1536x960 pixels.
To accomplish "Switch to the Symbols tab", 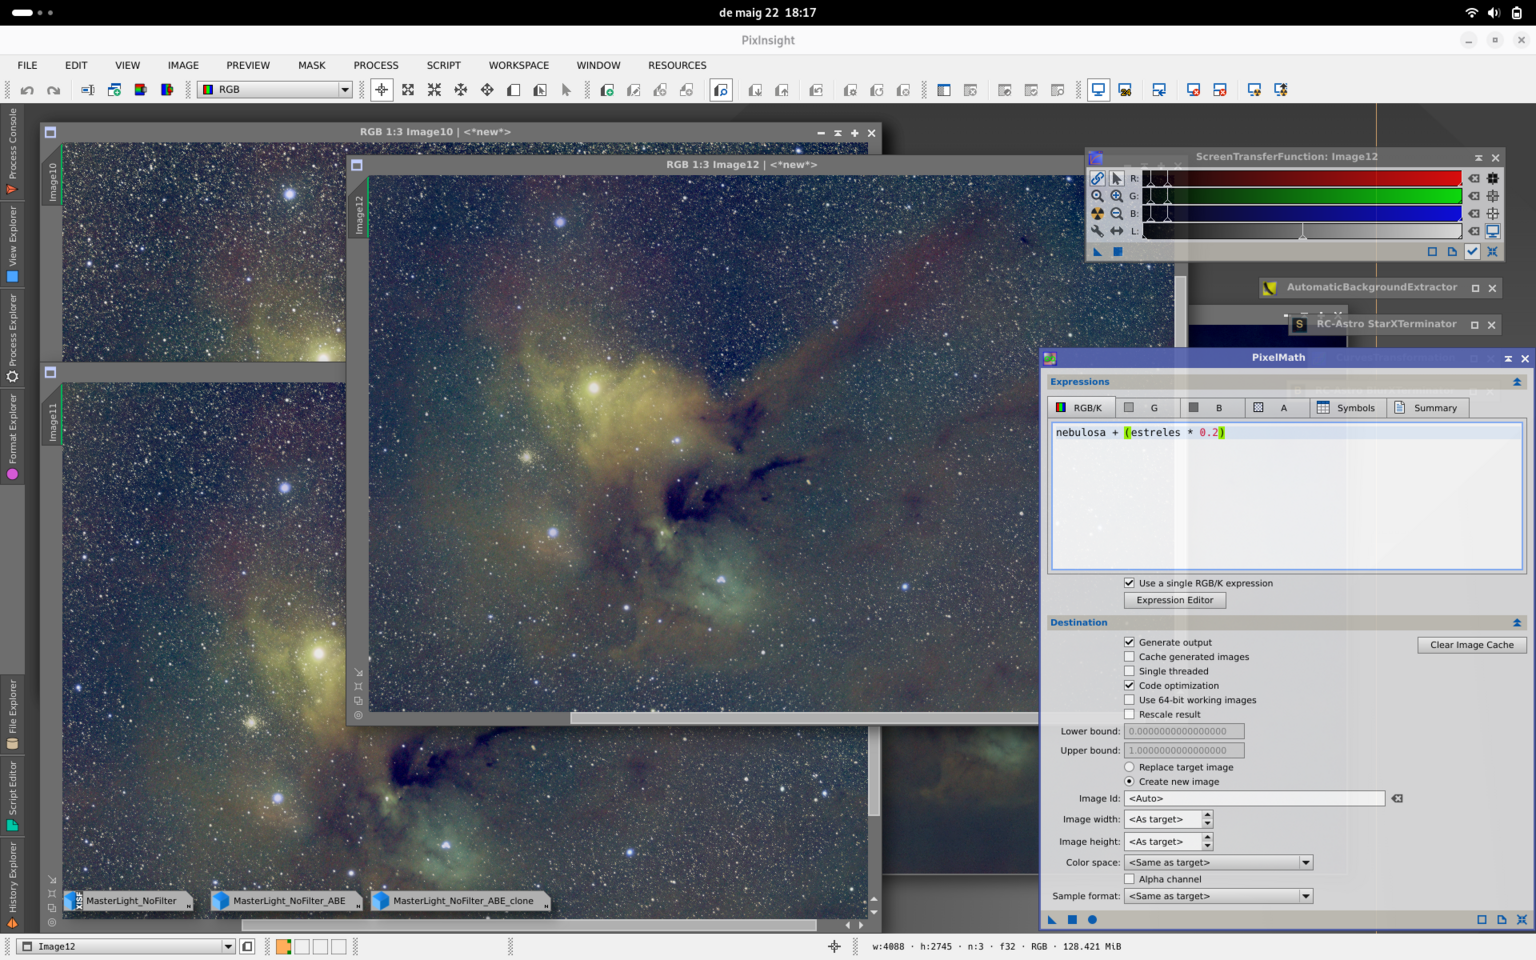I will click(x=1346, y=408).
